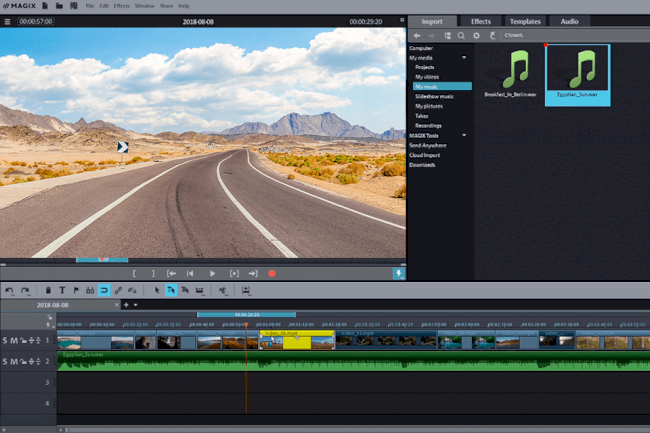This screenshot has height=433, width=650.
Task: Redo the last undone action
Action: [x=25, y=290]
